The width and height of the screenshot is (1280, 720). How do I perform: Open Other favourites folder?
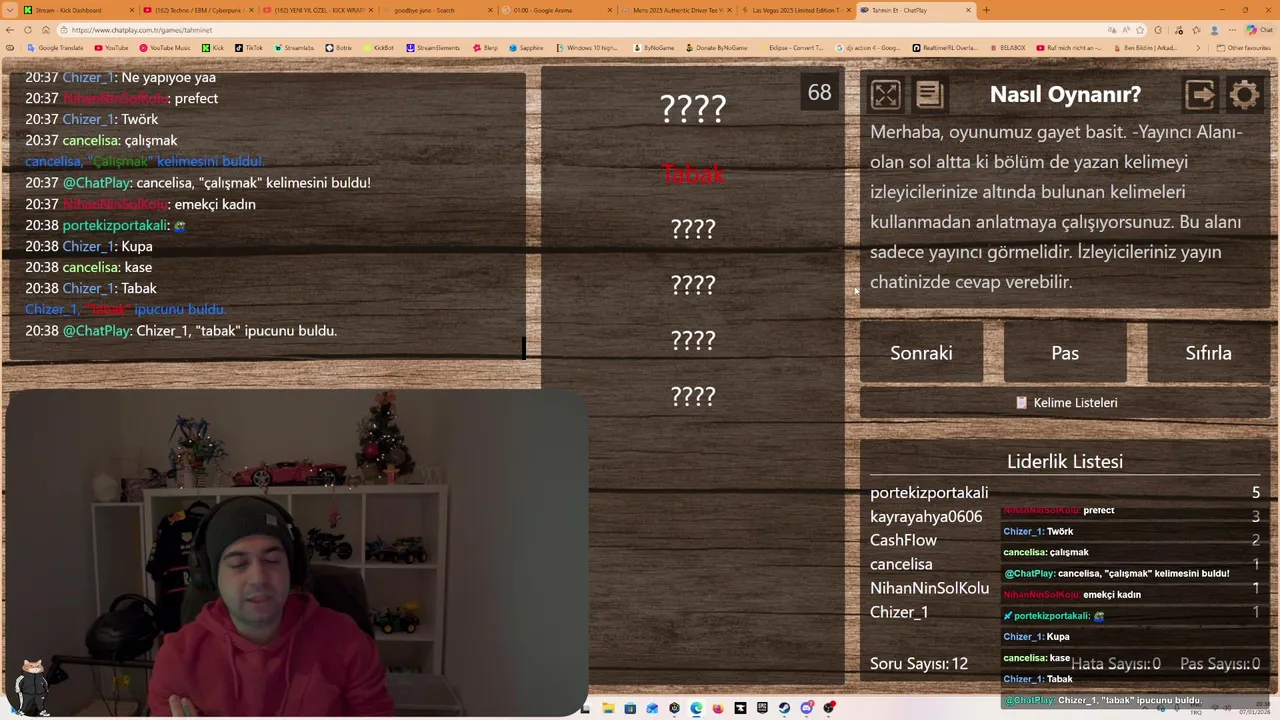[x=1244, y=48]
